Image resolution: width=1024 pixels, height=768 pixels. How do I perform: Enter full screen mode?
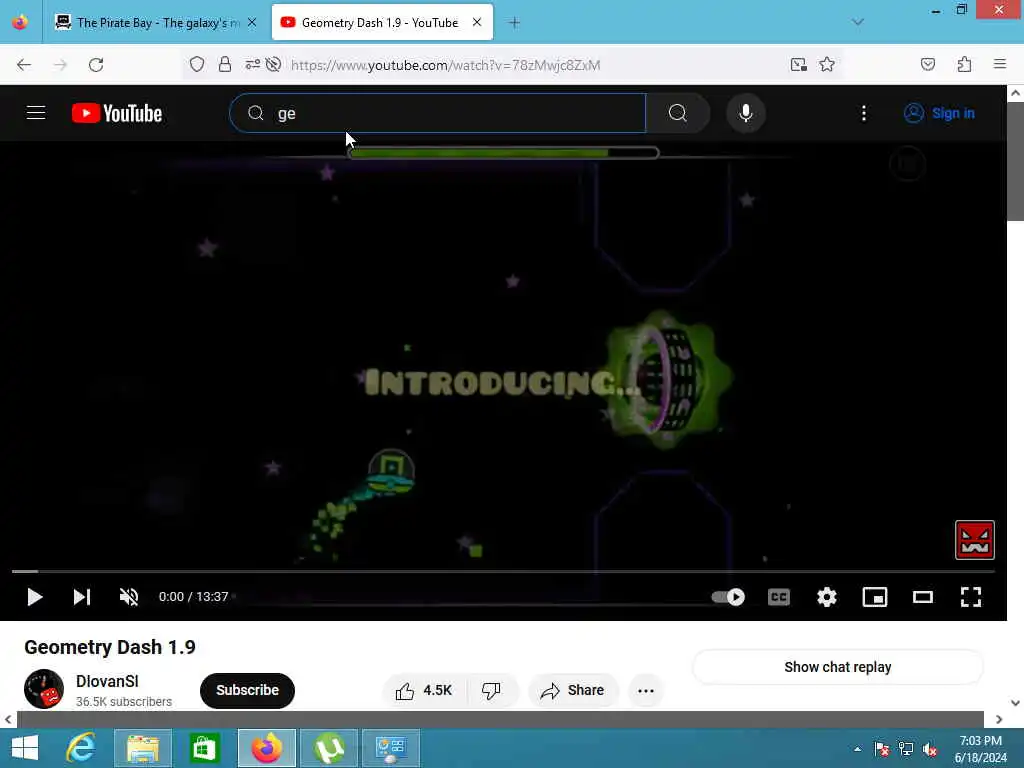click(x=971, y=597)
